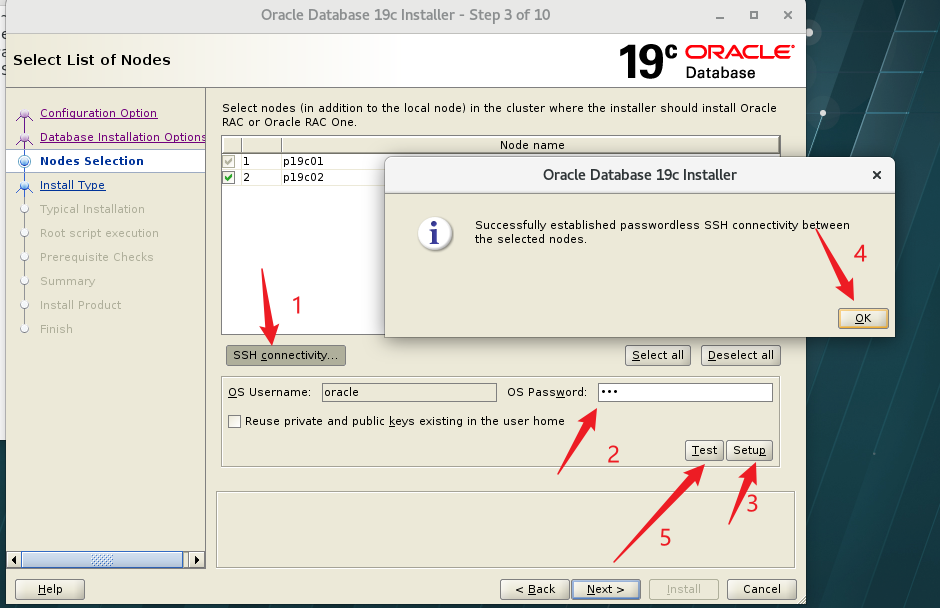Click the Install Type step bullet icon
Image resolution: width=940 pixels, height=608 pixels.
tap(25, 186)
